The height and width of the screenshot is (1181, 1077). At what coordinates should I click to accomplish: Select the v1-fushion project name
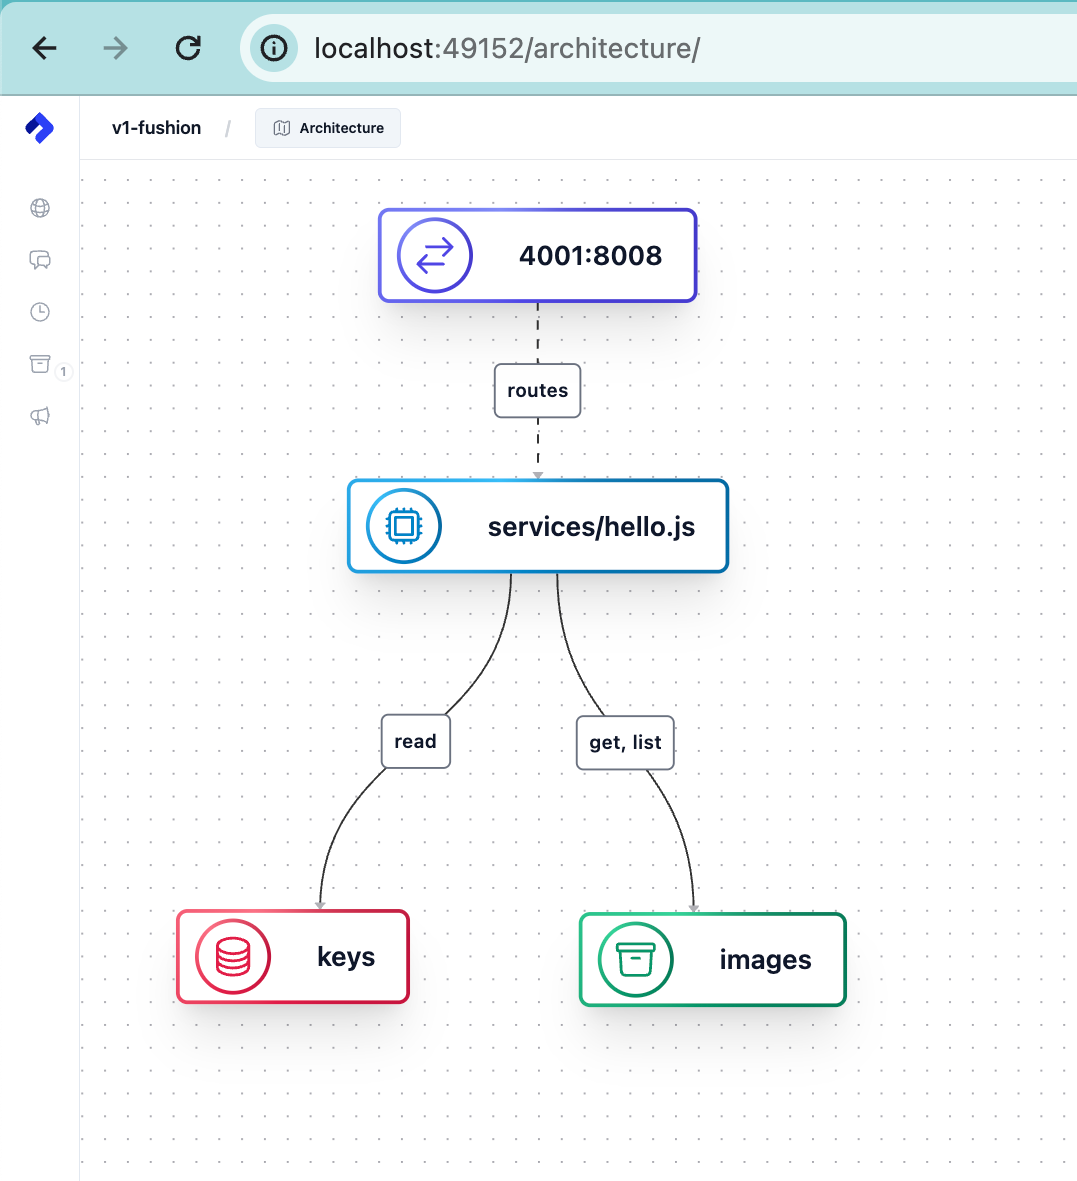click(156, 128)
